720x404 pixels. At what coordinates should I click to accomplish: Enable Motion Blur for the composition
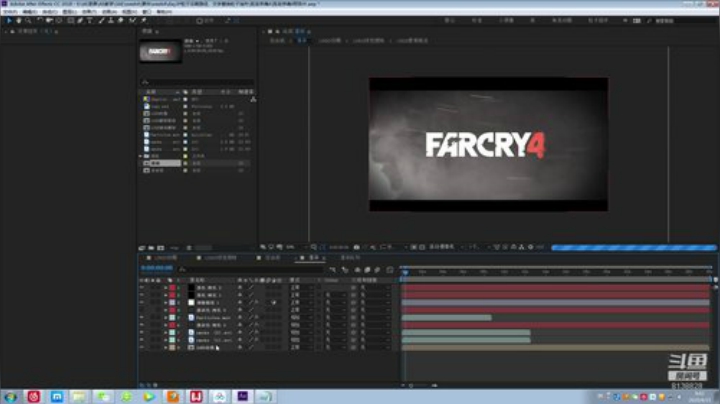(x=377, y=270)
